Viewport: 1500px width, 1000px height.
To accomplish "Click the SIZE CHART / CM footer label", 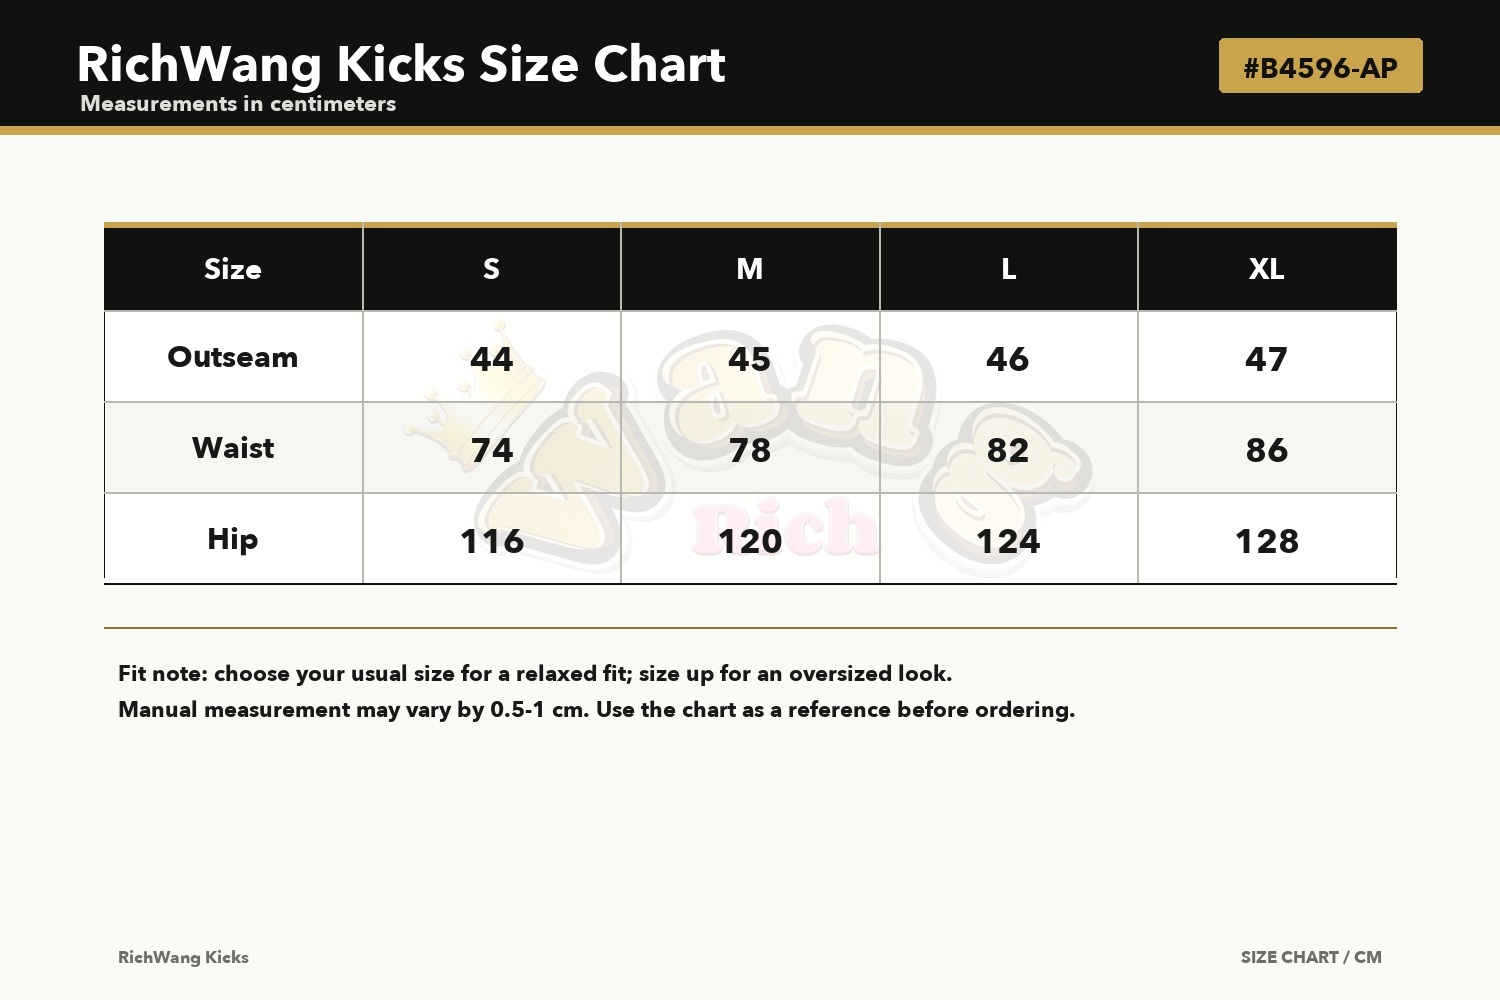I will [x=1311, y=957].
